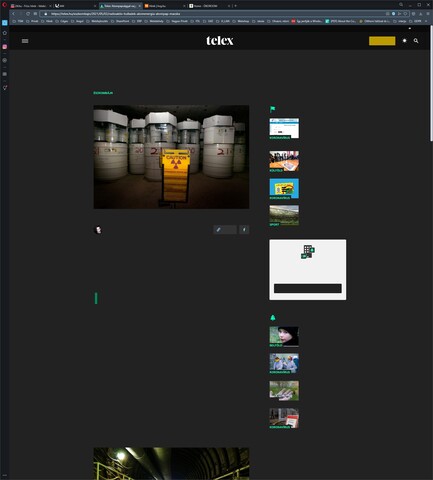Click the telex logo in the header
The width and height of the screenshot is (433, 480).
point(220,41)
